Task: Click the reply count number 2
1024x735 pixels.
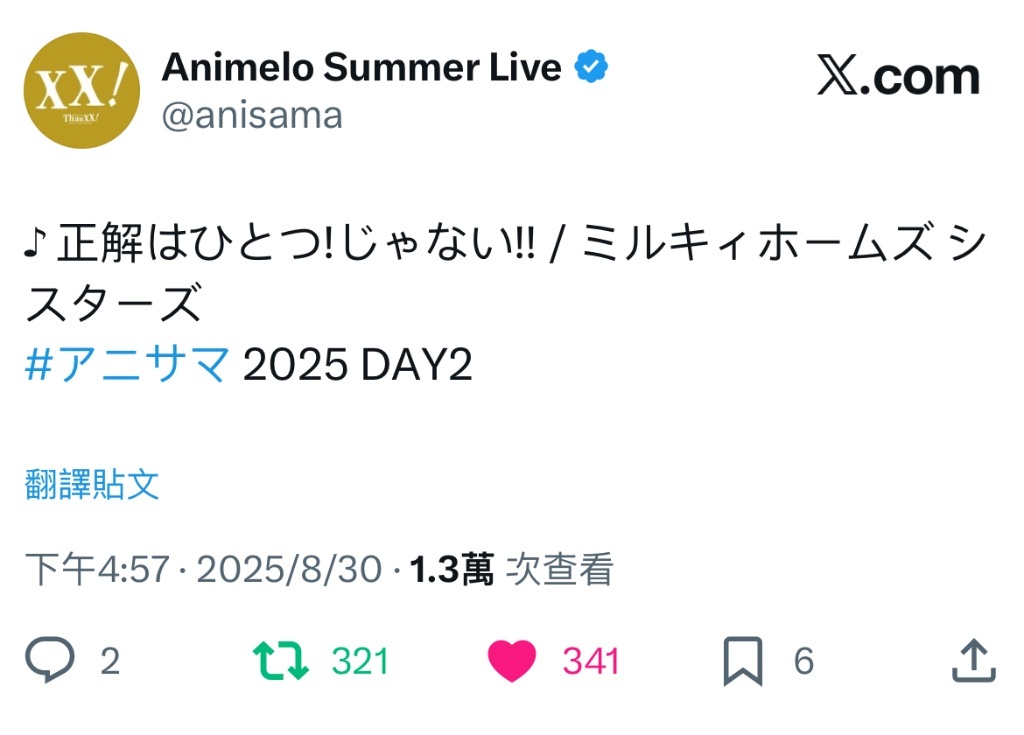Action: (x=110, y=661)
